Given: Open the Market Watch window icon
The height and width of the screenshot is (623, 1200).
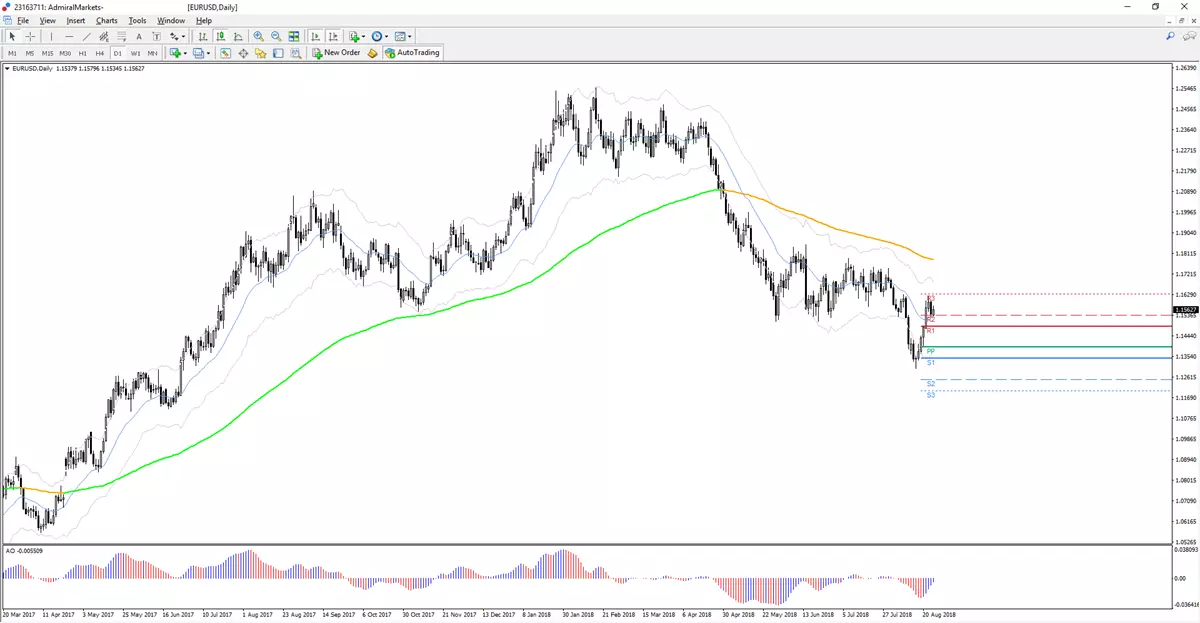Looking at the screenshot, I should (x=225, y=53).
